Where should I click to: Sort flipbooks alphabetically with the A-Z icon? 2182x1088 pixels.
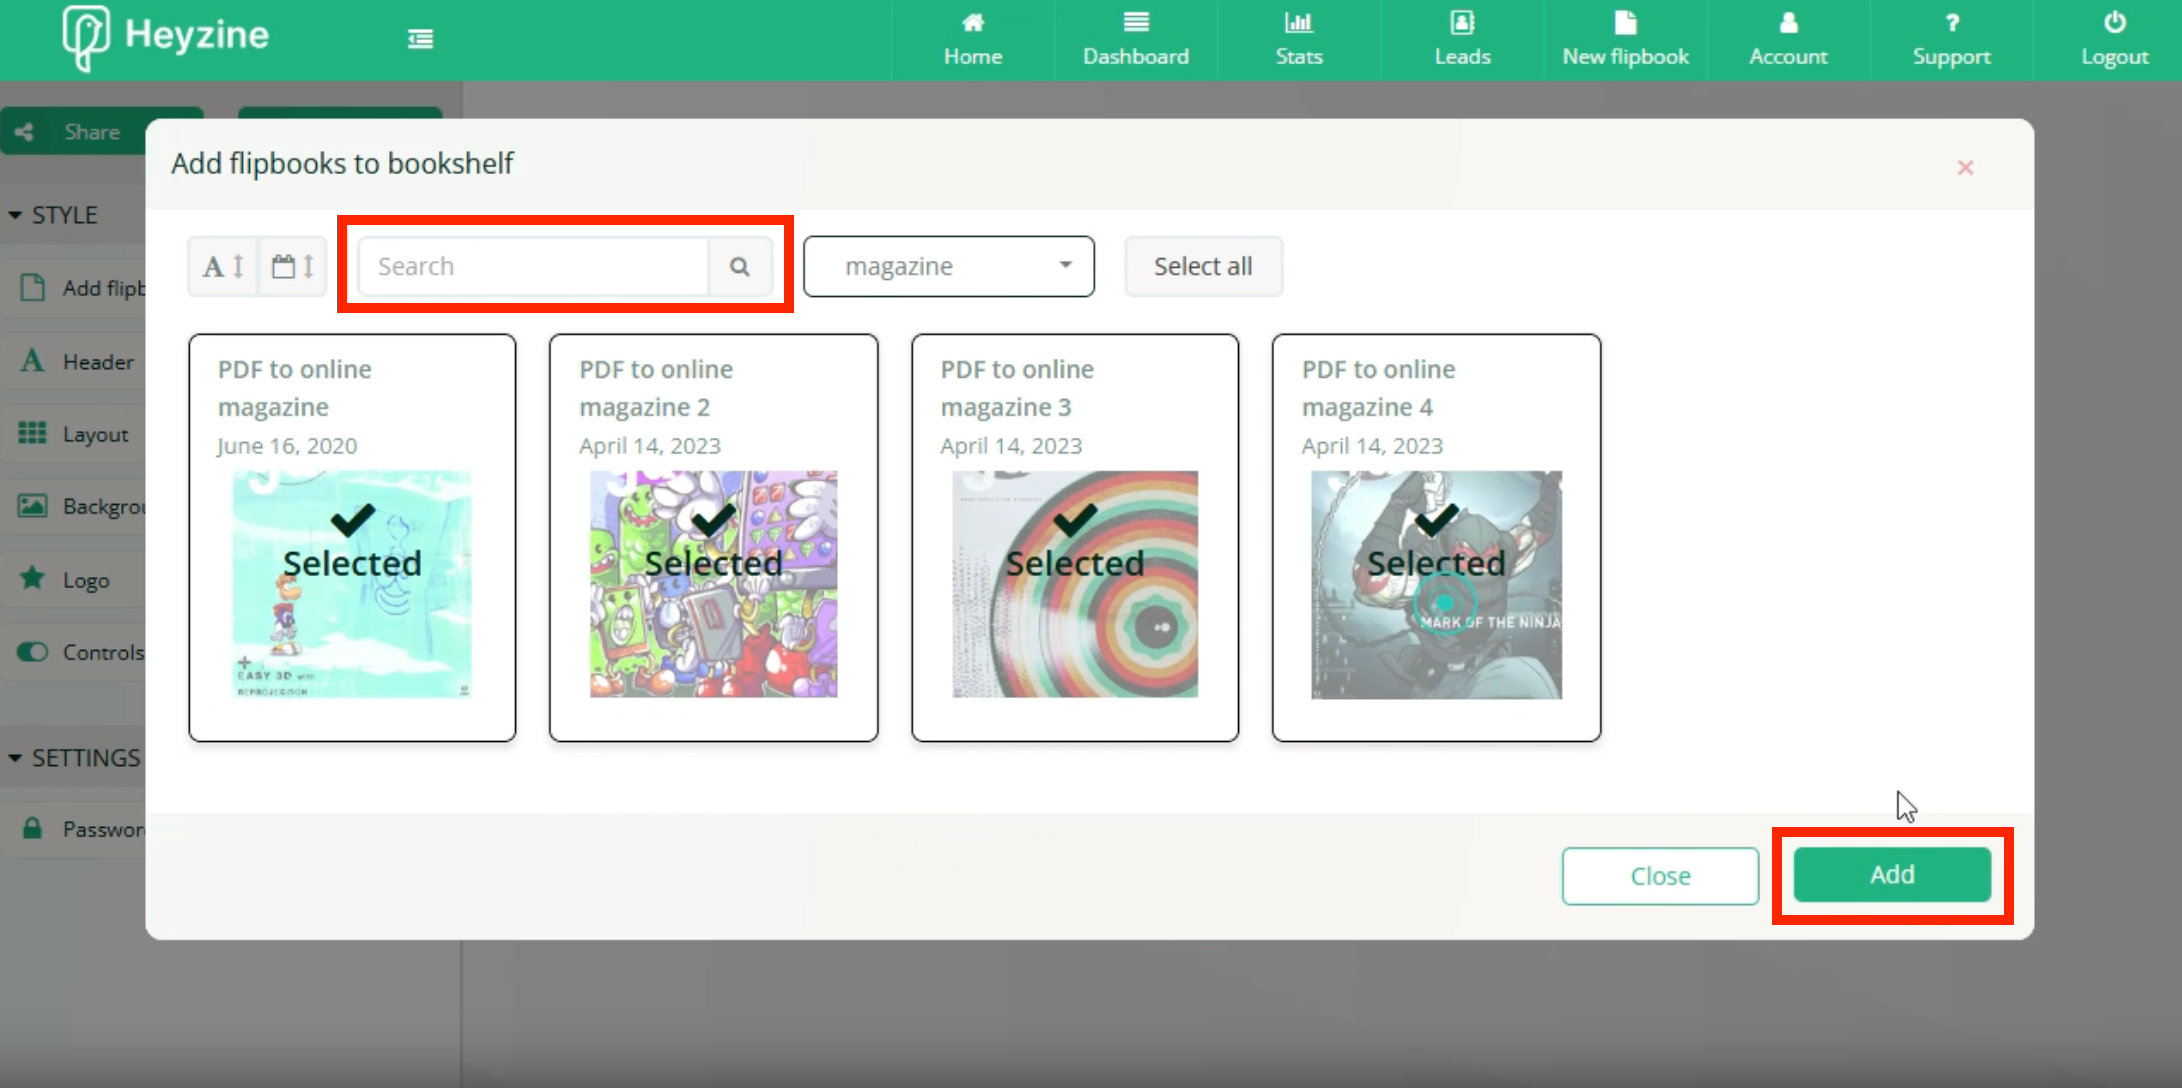(x=222, y=266)
